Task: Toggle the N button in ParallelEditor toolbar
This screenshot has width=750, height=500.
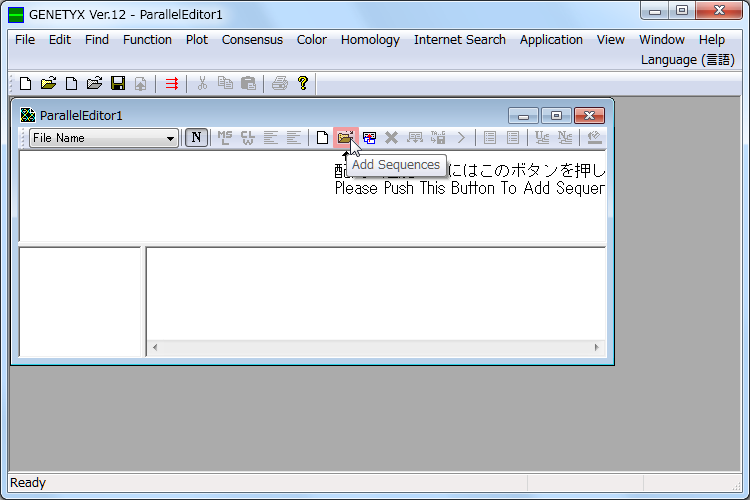Action: (196, 138)
